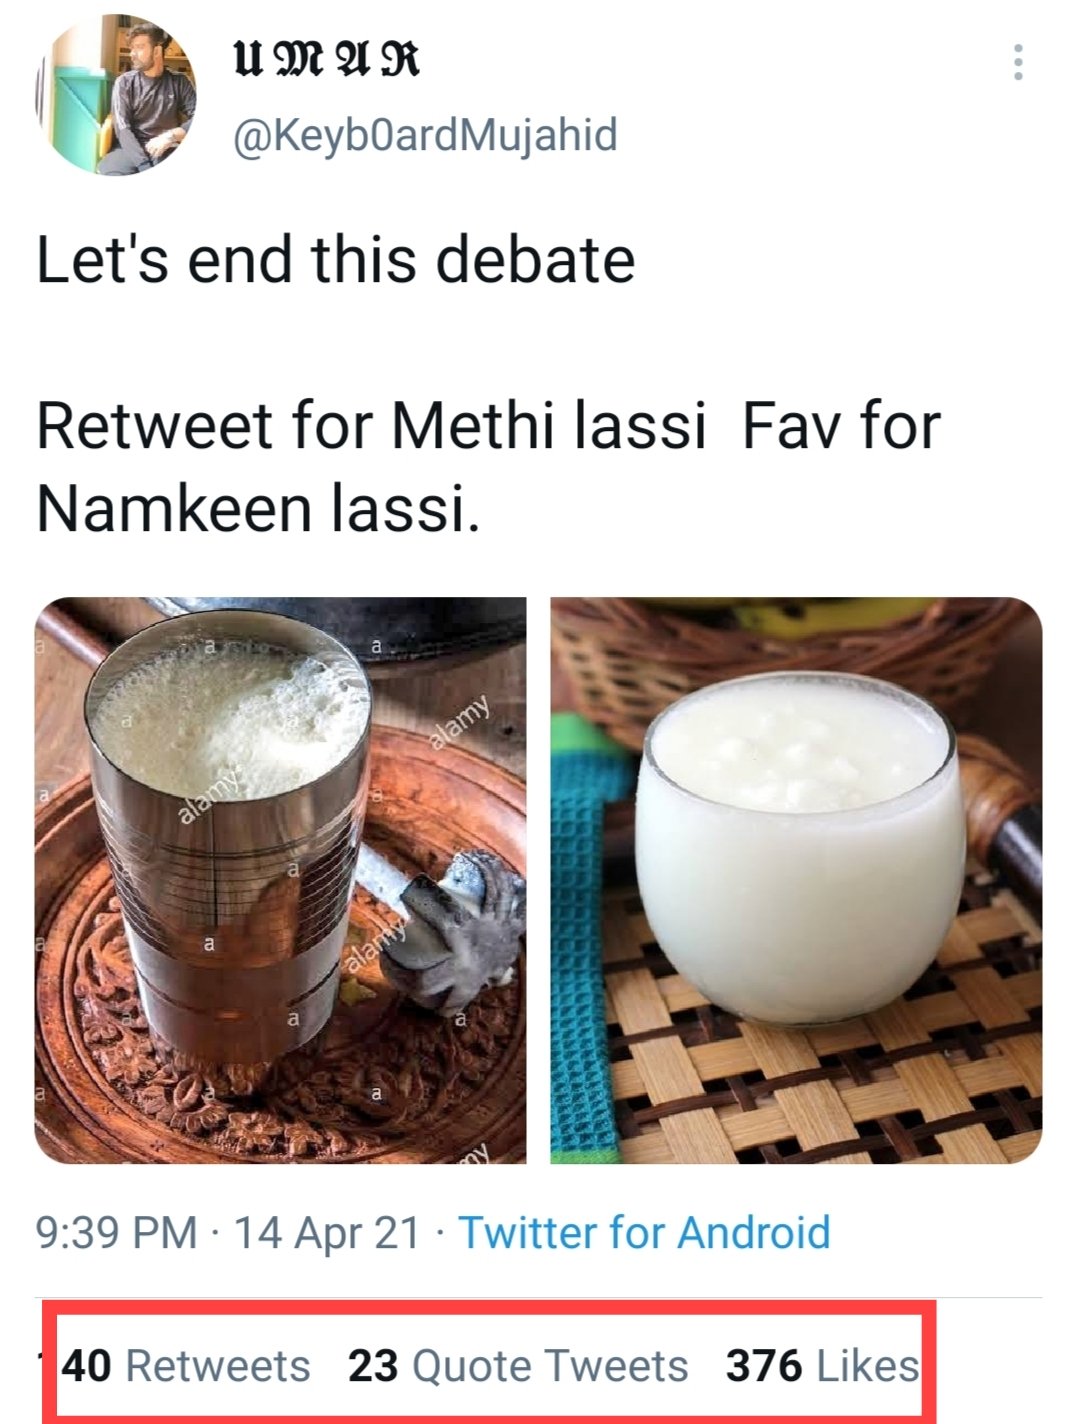Viewport: 1076px width, 1424px height.
Task: Open the @Keyb0ardMujahid profile handle
Action: coord(425,135)
